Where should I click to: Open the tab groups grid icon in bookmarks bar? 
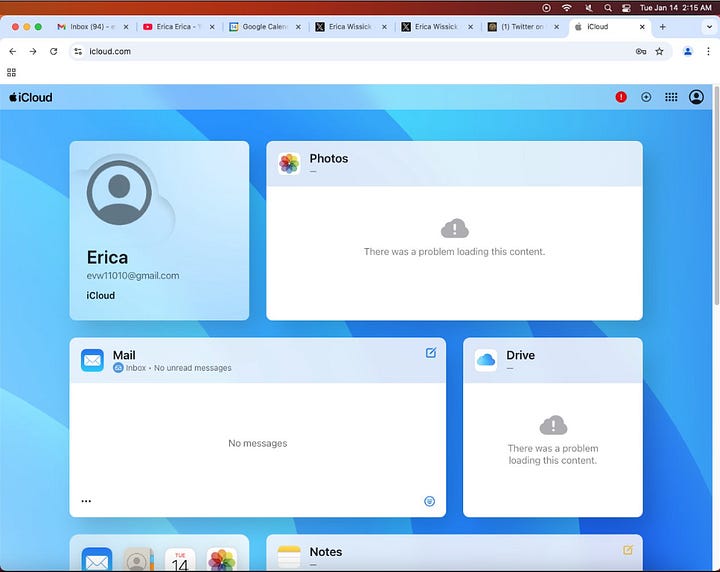[x=11, y=73]
